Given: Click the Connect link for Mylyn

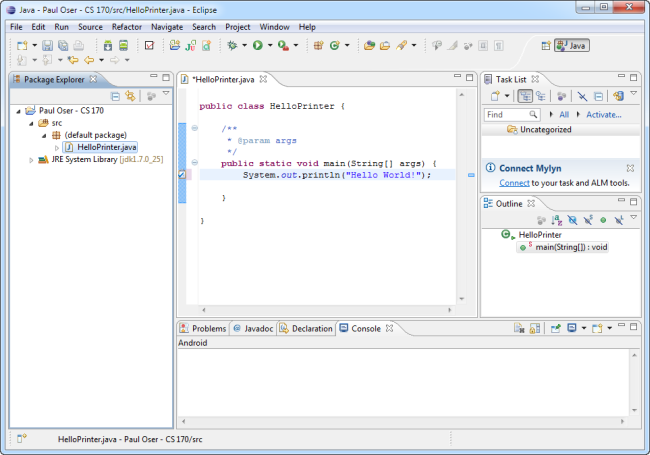Looking at the screenshot, I should (514, 183).
